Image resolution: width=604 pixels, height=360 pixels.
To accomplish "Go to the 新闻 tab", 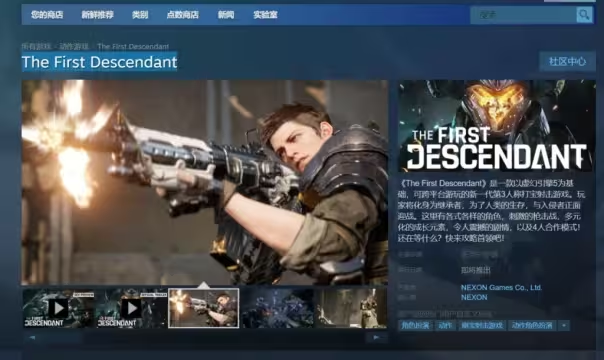I will point(226,15).
